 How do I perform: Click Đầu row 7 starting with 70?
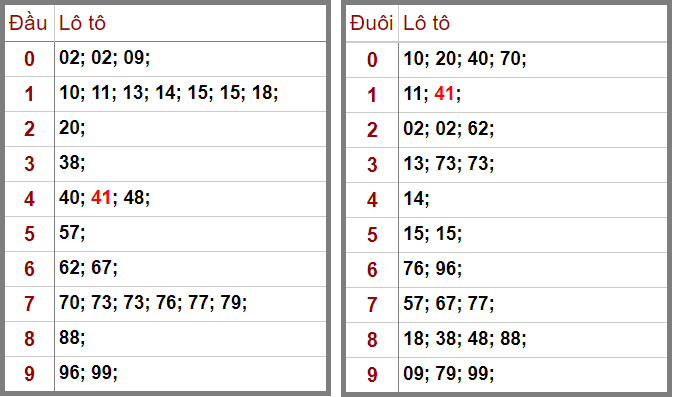pos(165,304)
